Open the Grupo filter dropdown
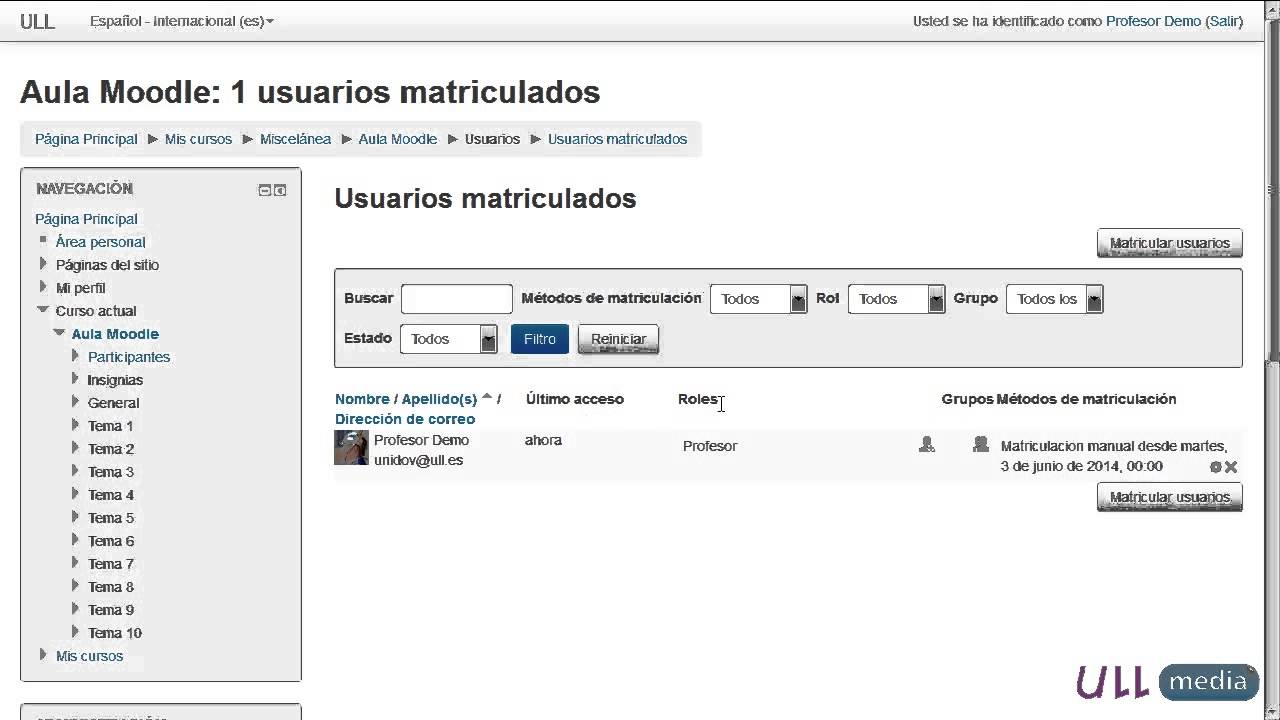This screenshot has width=1280, height=720. tap(1054, 299)
